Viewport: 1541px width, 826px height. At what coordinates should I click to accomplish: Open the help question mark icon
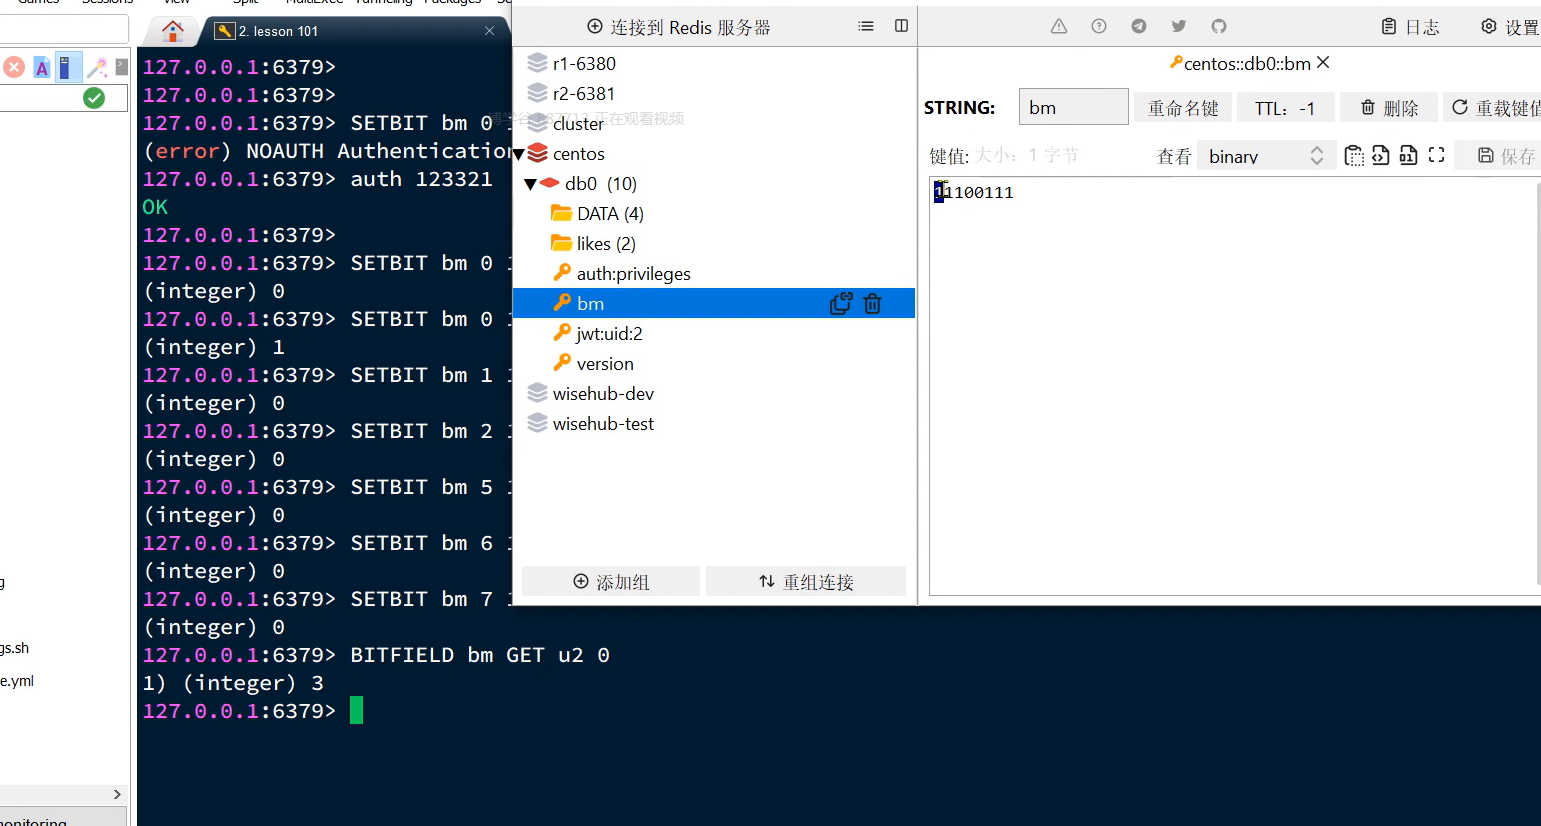pos(1099,27)
